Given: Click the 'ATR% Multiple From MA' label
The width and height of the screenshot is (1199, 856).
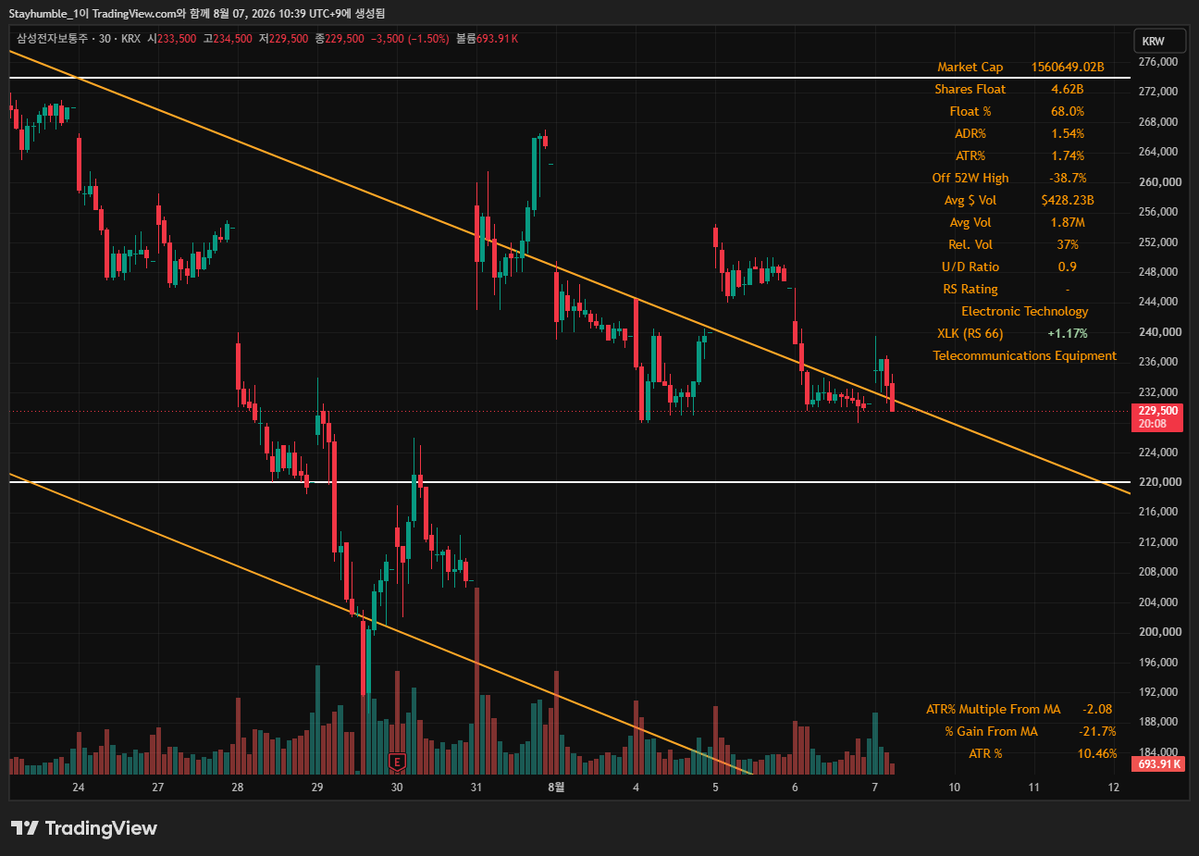Looking at the screenshot, I should click(993, 709).
